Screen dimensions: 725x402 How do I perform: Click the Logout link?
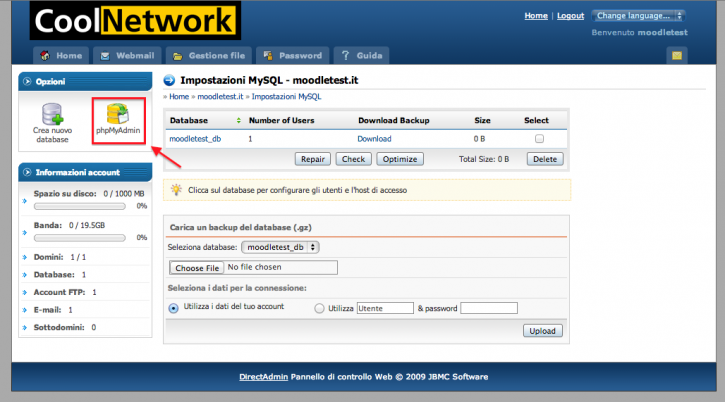tap(570, 16)
